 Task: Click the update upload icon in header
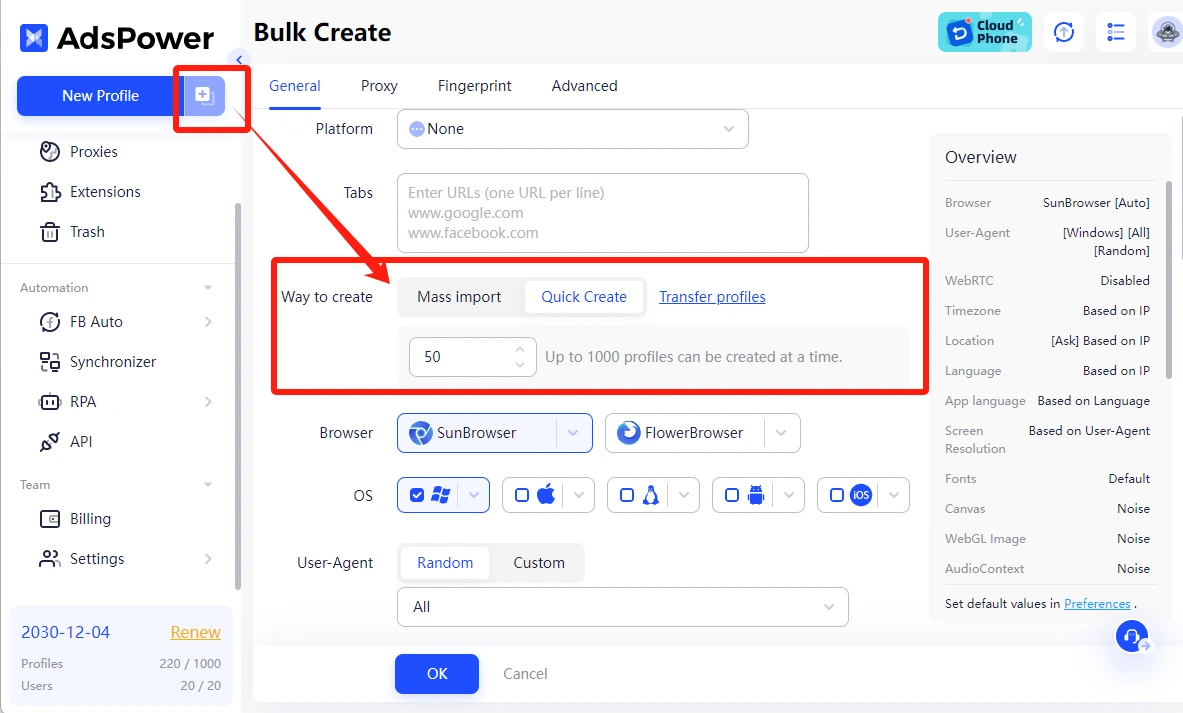(x=1064, y=32)
